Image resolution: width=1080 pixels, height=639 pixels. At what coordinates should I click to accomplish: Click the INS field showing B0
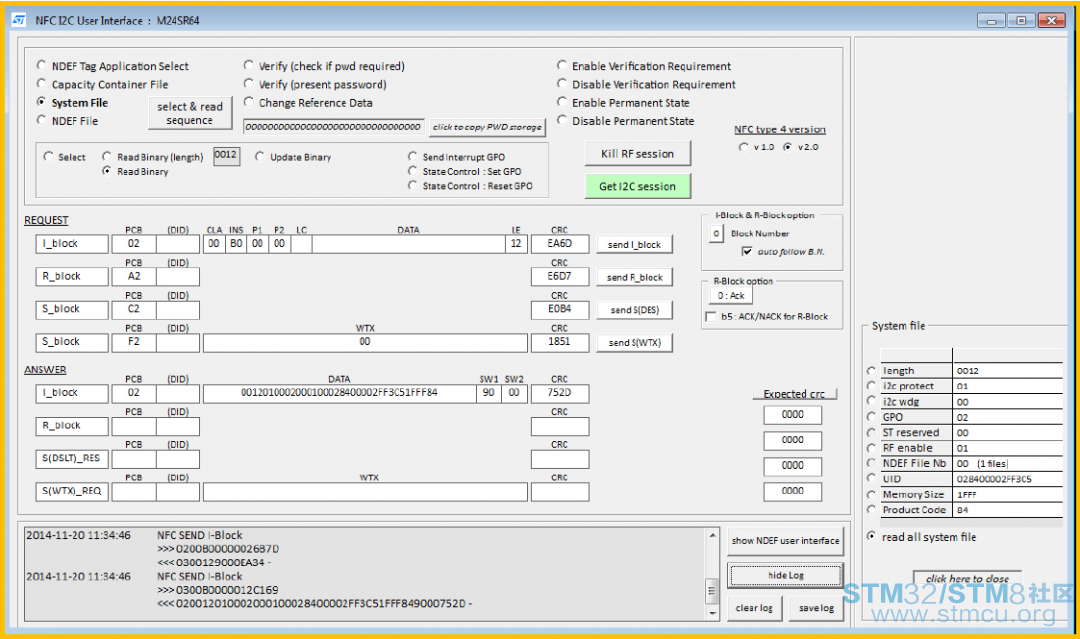point(236,244)
